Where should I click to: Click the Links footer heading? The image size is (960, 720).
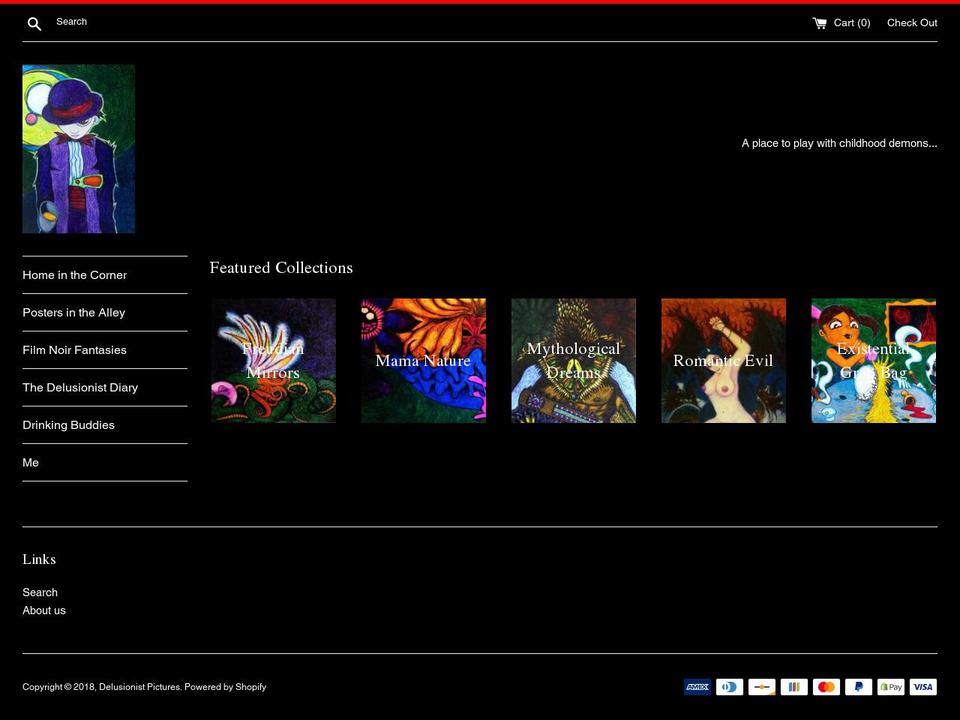coord(39,559)
